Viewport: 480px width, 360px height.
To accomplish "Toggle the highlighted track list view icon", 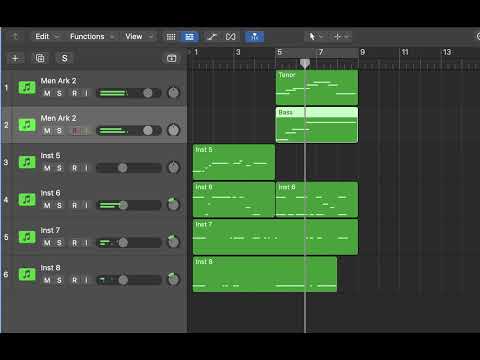I will click(189, 37).
